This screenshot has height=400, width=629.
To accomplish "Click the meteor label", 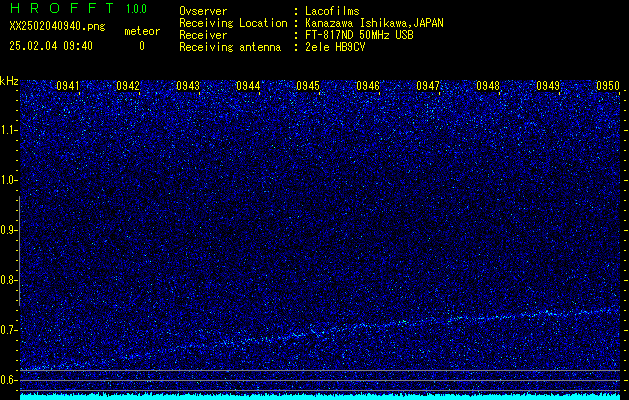I will 142,31.
